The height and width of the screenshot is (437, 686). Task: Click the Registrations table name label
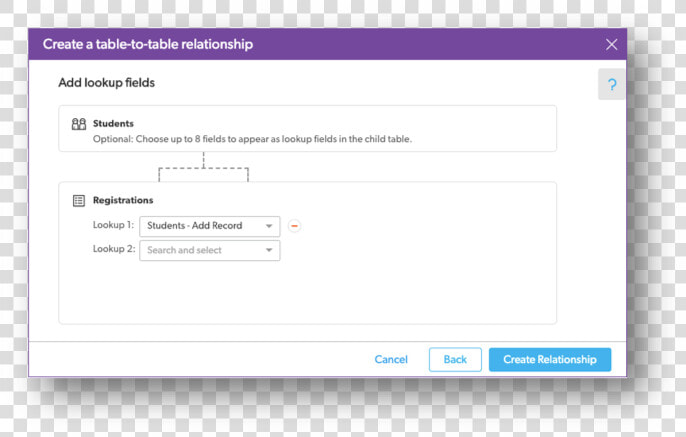tap(123, 200)
